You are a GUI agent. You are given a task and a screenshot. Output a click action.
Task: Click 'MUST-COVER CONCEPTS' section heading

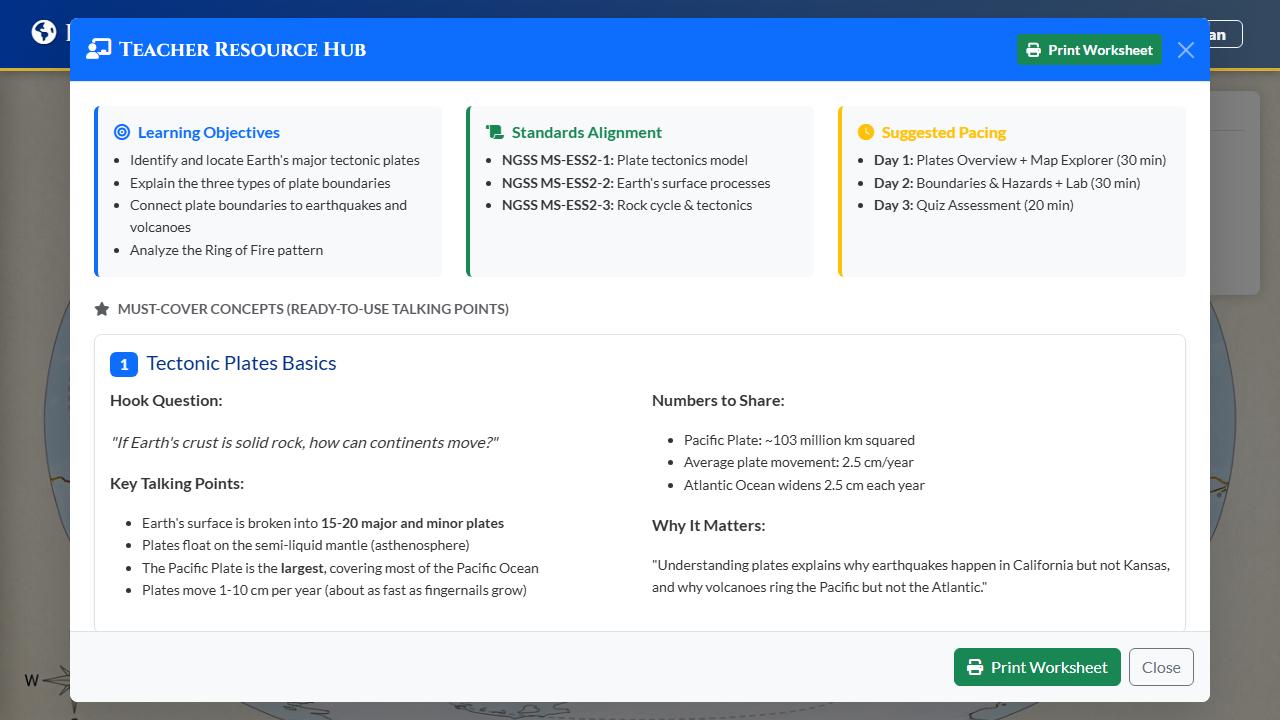(313, 309)
